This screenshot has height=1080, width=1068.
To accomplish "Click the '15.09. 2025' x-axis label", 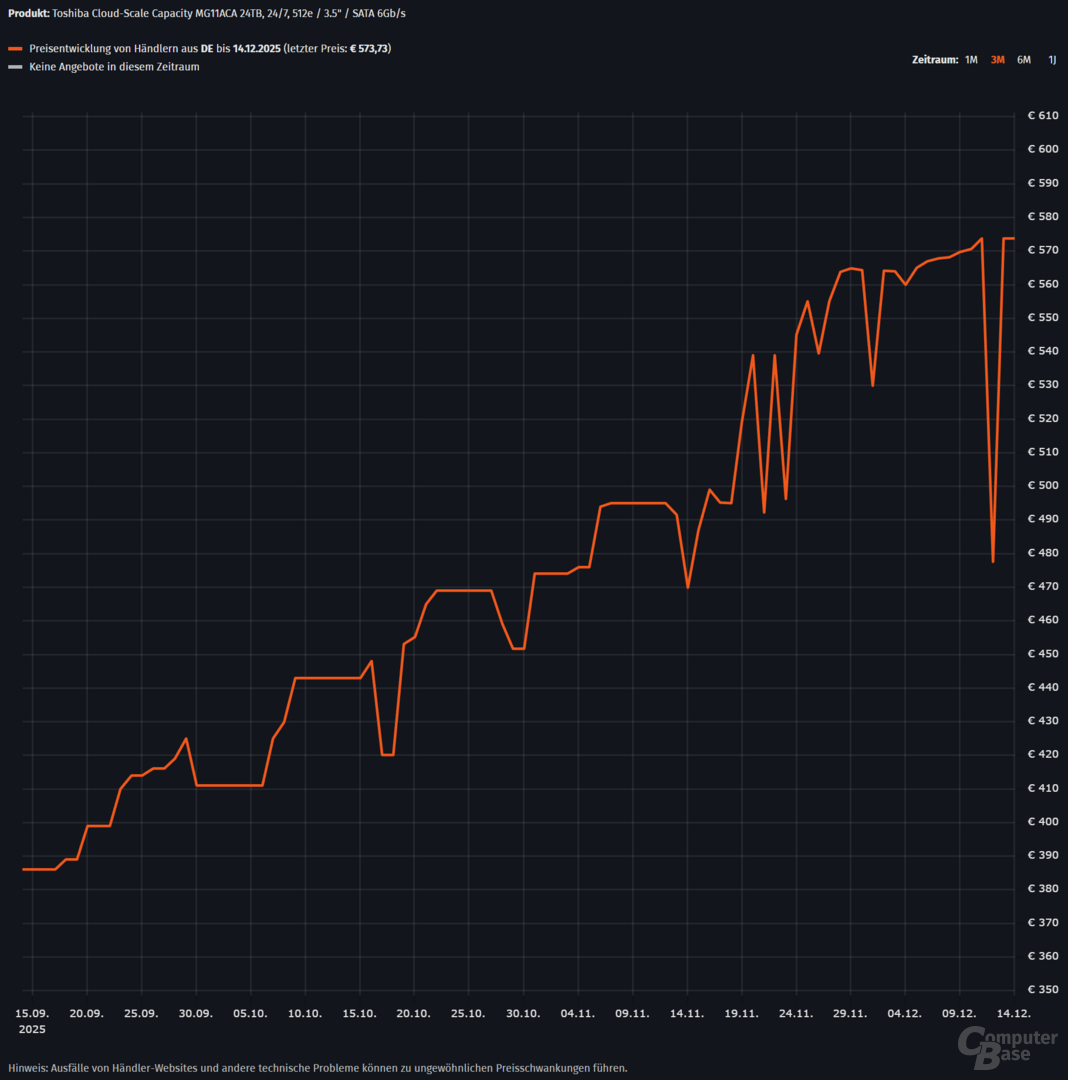I will 32,1020.
